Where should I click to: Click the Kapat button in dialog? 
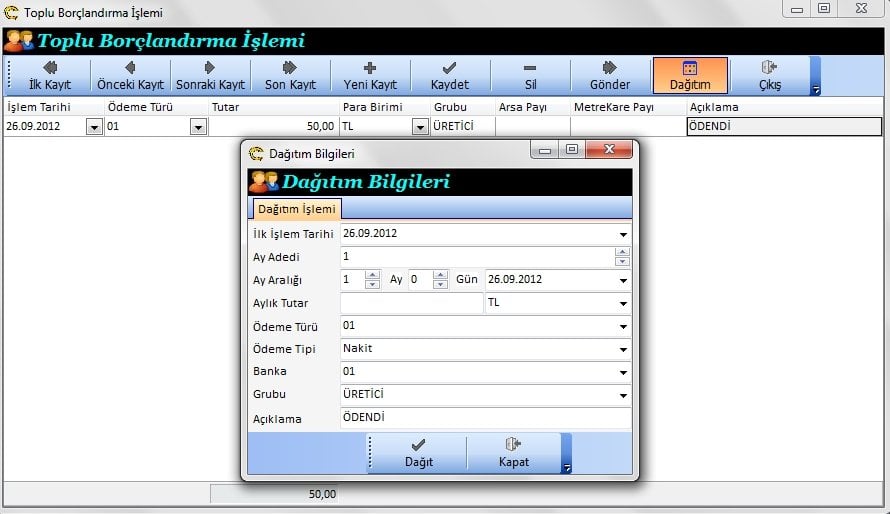click(514, 453)
